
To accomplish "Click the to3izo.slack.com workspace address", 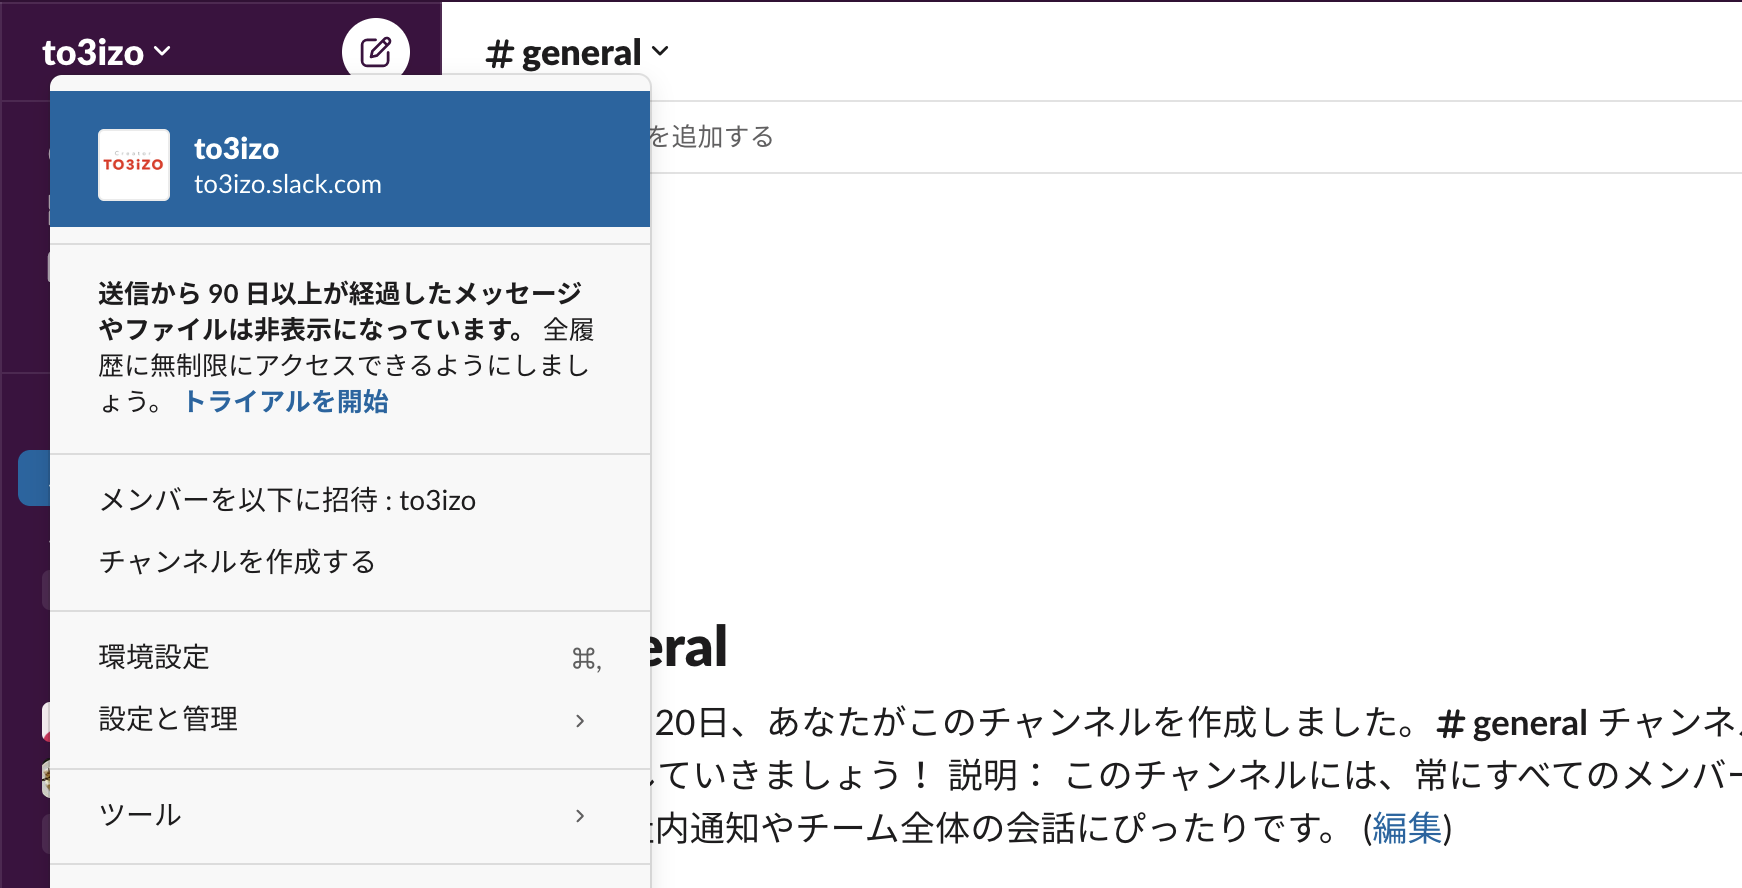I will [288, 184].
